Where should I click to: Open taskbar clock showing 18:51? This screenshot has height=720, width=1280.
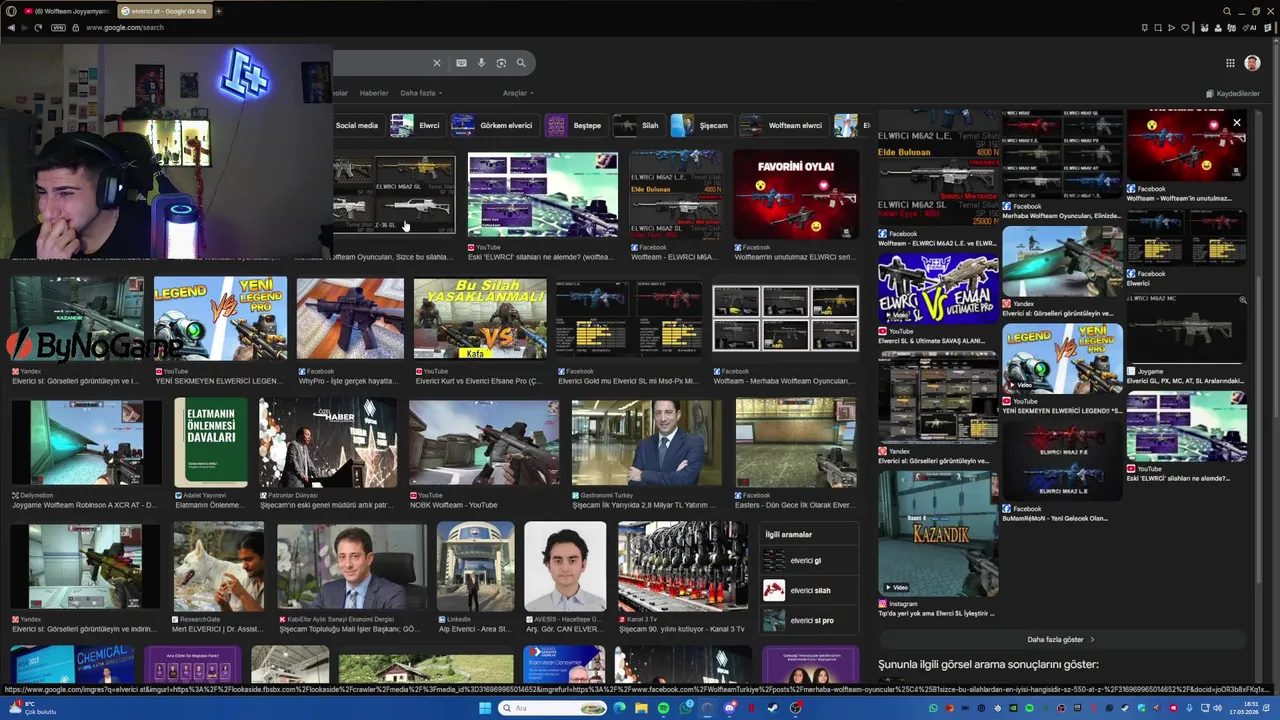[x=1246, y=708]
